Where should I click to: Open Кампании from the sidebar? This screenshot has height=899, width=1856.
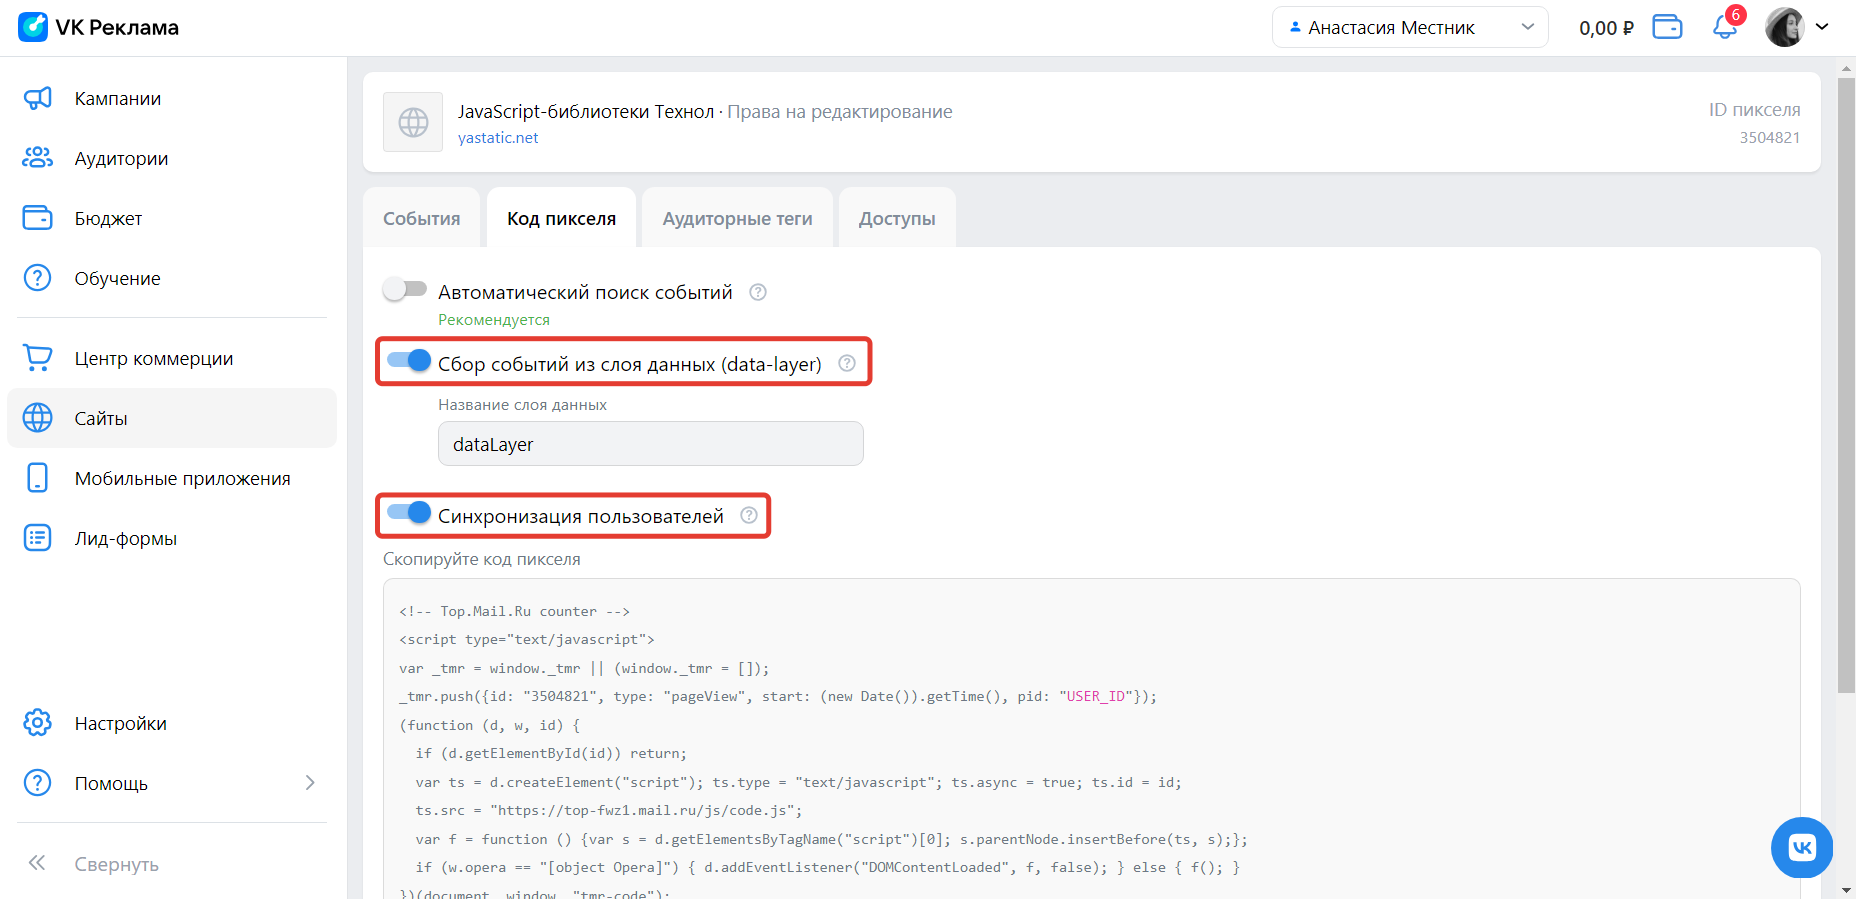[117, 98]
